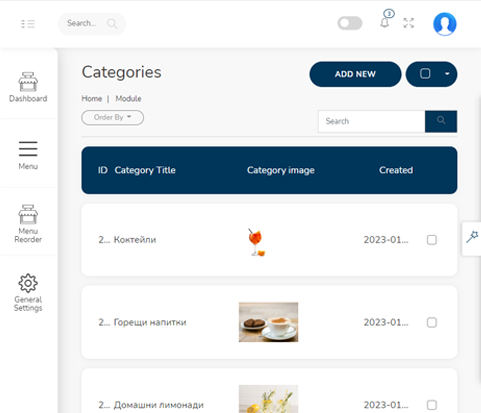The image size is (481, 413).
Task: Open General Settings gear
Action: pyautogui.click(x=28, y=293)
